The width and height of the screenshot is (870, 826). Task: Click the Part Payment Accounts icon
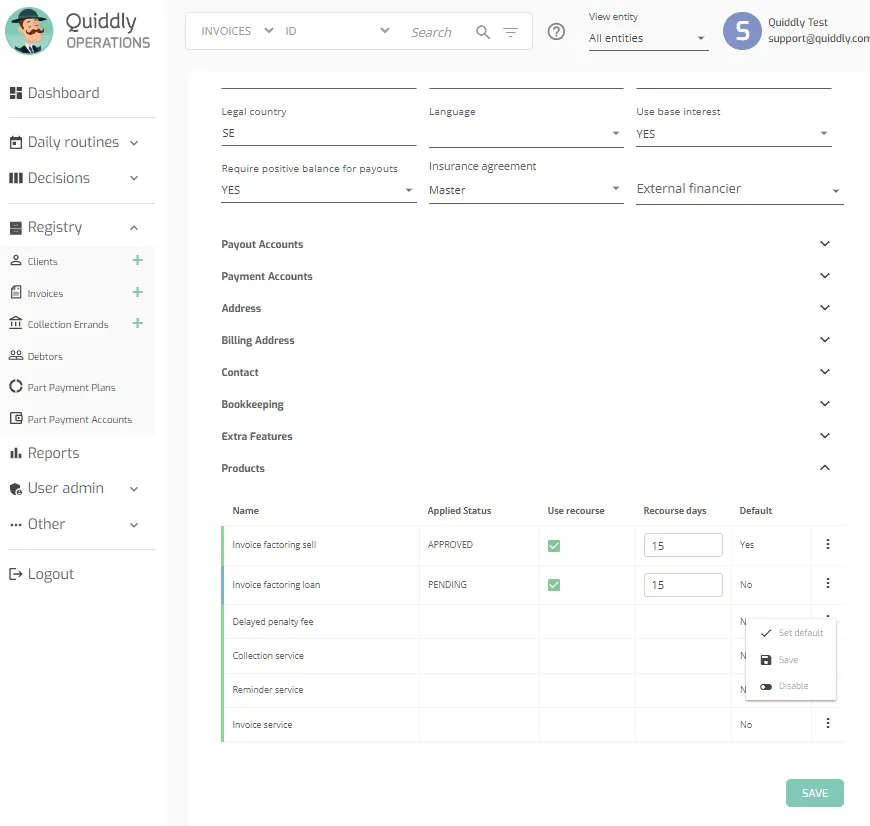(16, 418)
